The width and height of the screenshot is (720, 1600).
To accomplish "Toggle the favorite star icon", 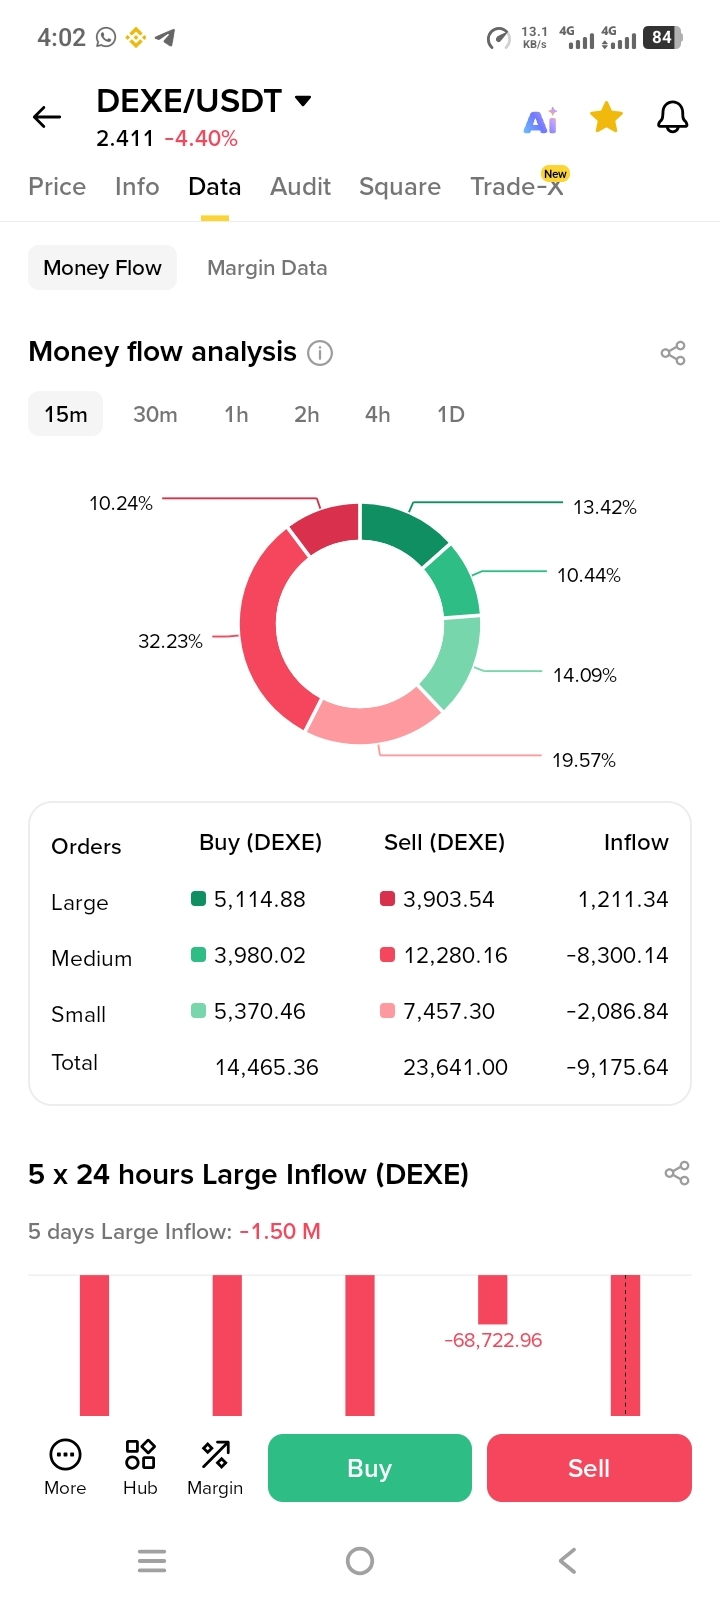I will (x=606, y=117).
